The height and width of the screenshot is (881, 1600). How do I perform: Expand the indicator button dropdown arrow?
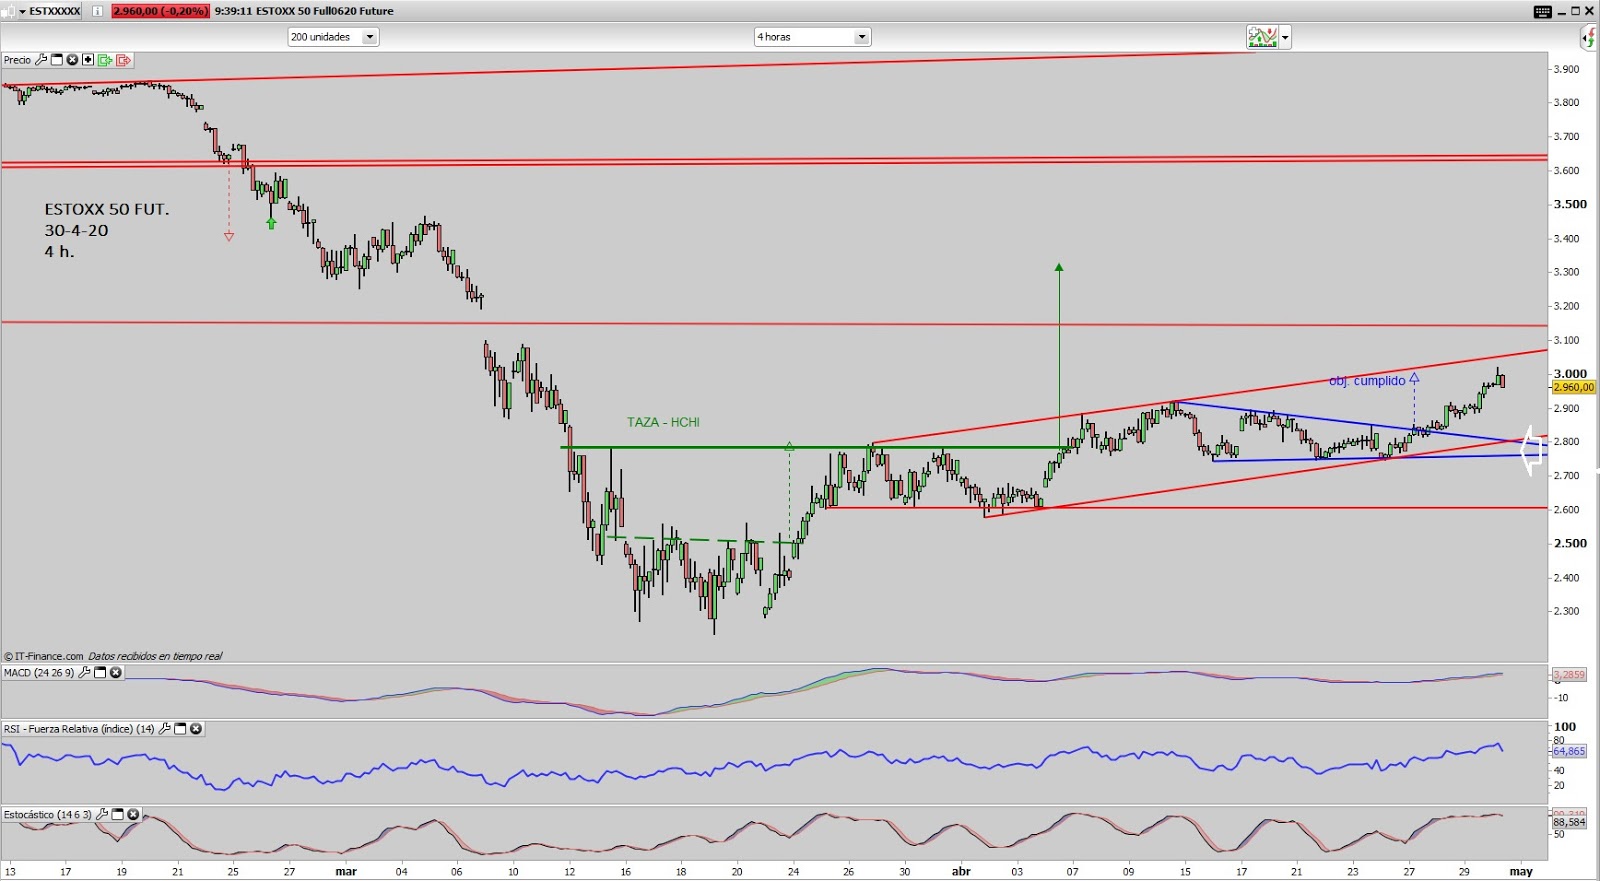(x=1285, y=38)
